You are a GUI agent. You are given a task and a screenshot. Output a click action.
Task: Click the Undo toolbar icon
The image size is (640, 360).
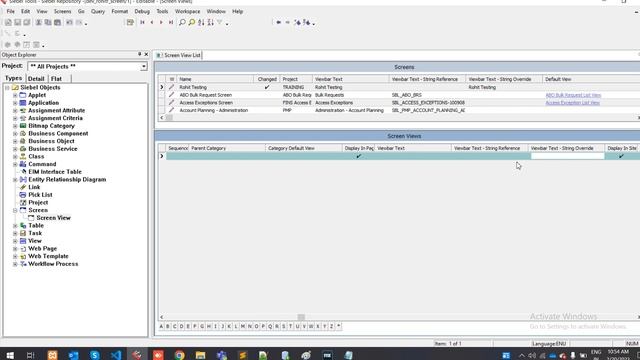[x=69, y=22]
